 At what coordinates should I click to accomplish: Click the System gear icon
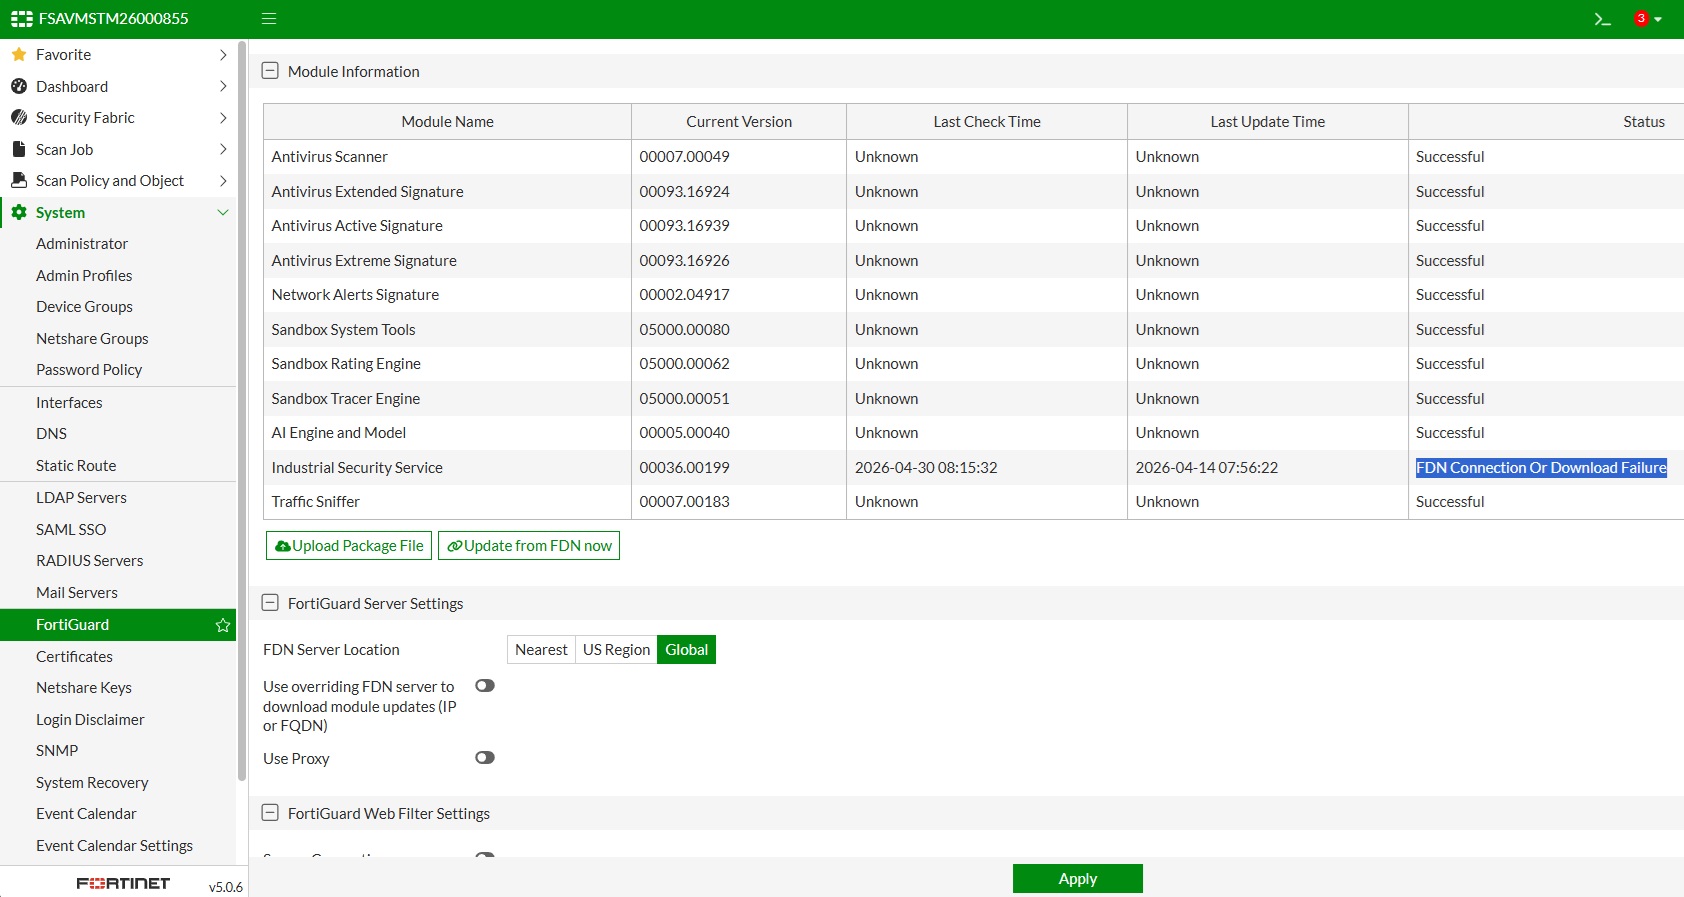coord(19,213)
